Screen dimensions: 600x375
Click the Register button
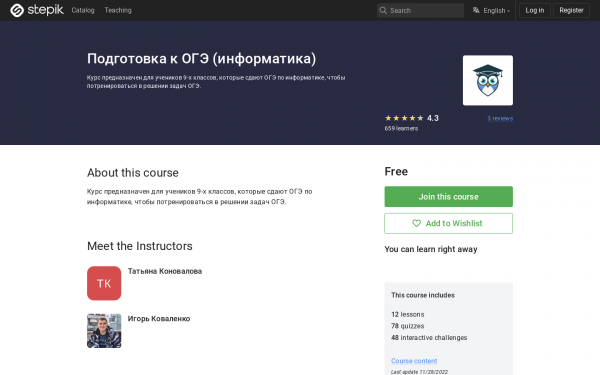(x=571, y=10)
